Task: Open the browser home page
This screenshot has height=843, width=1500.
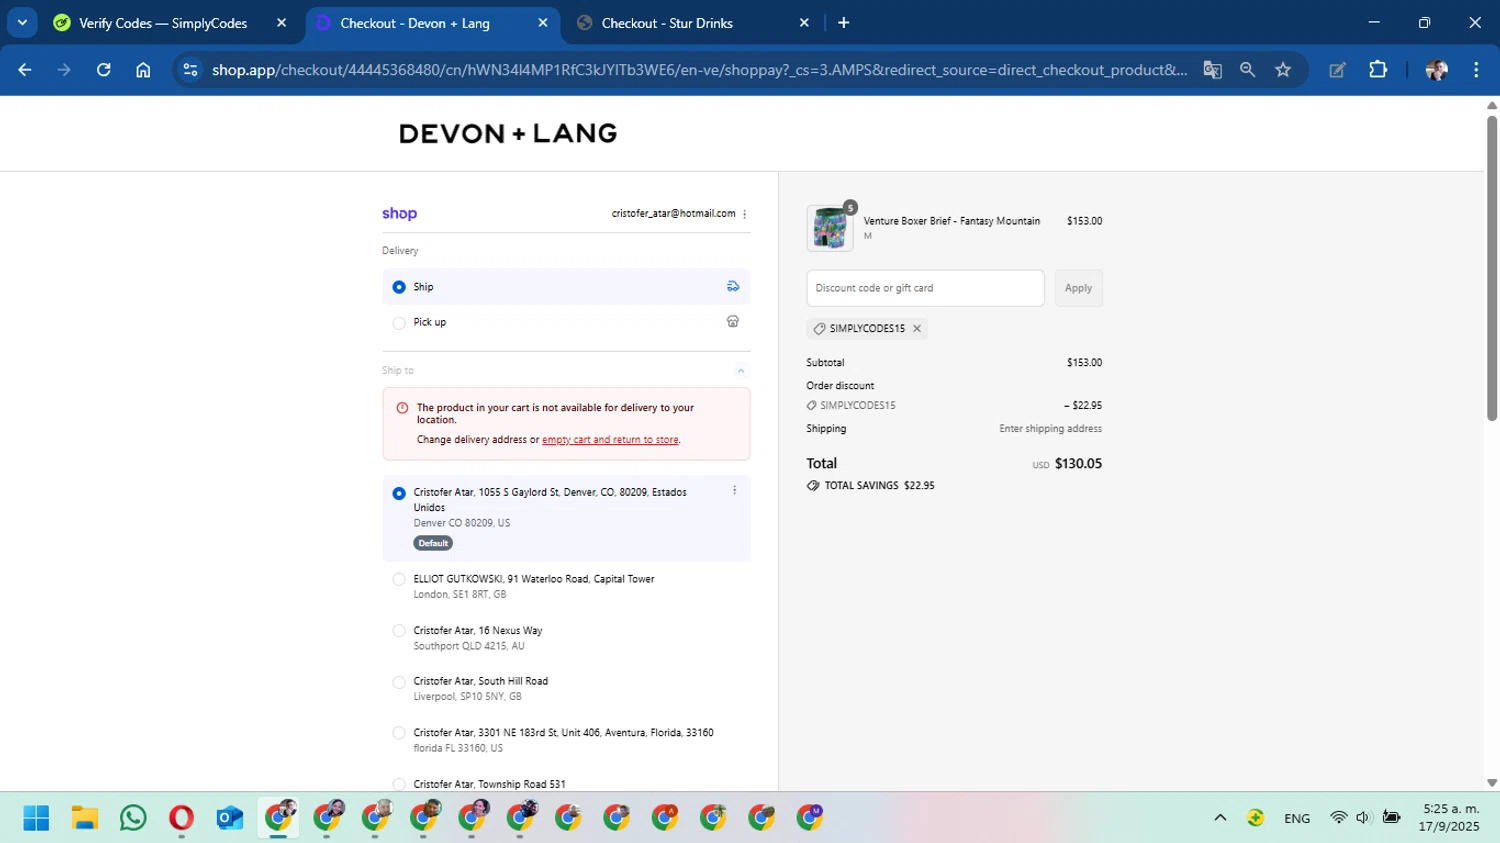Action: point(143,70)
